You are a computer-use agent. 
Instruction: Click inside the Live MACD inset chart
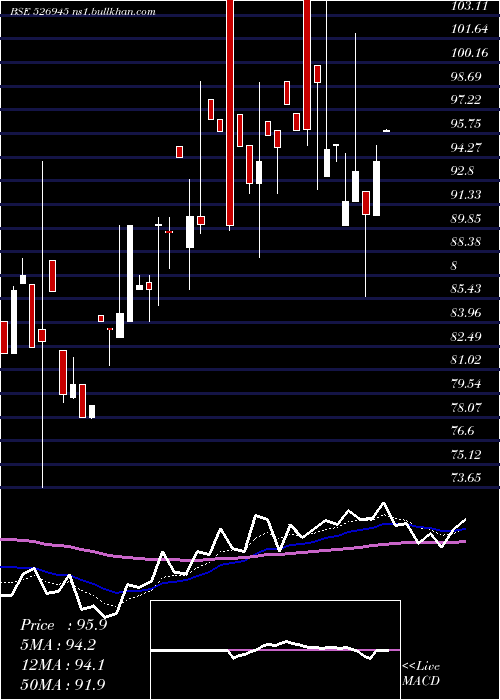click(x=275, y=650)
